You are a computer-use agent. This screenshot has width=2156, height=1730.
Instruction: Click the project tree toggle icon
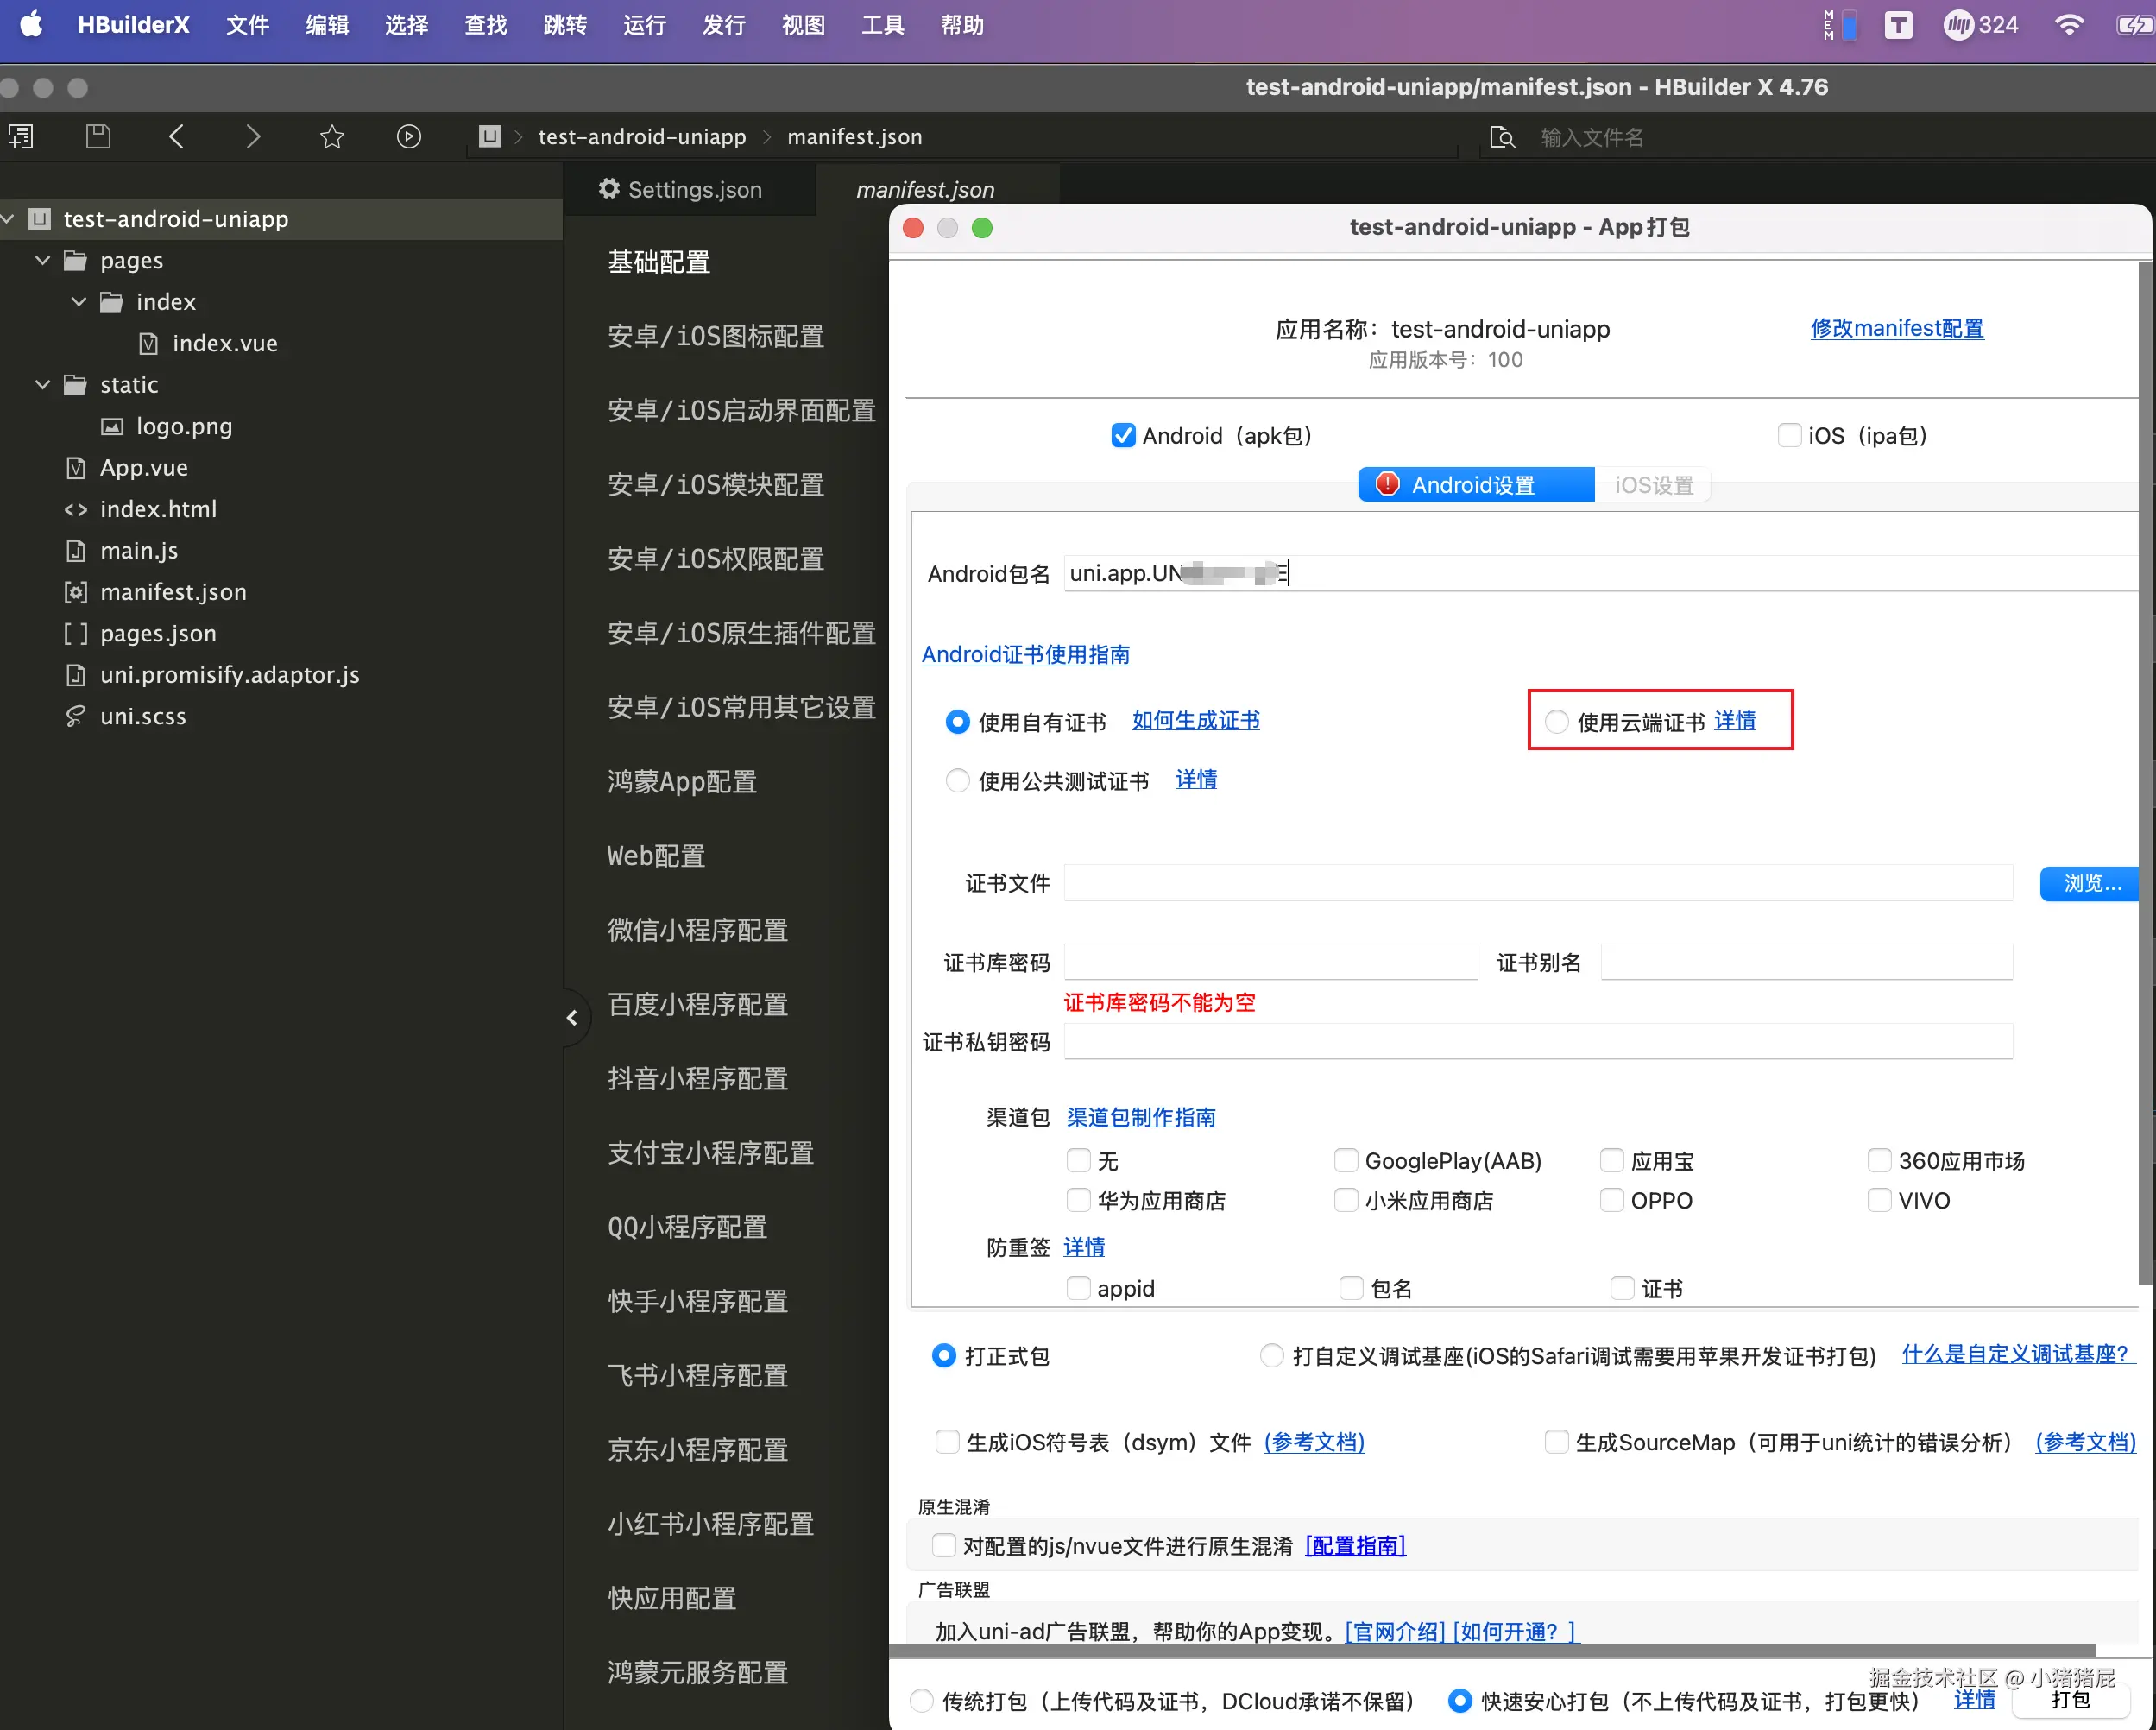(x=21, y=136)
